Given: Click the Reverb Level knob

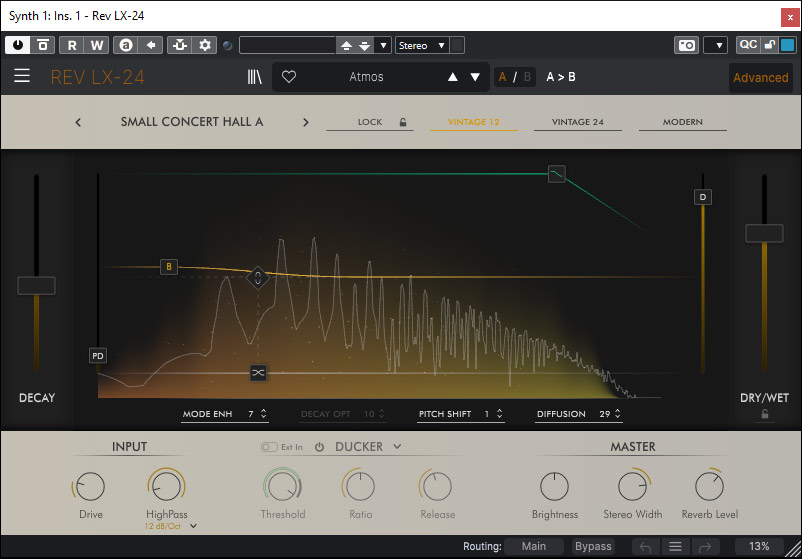Looking at the screenshot, I should 710,488.
